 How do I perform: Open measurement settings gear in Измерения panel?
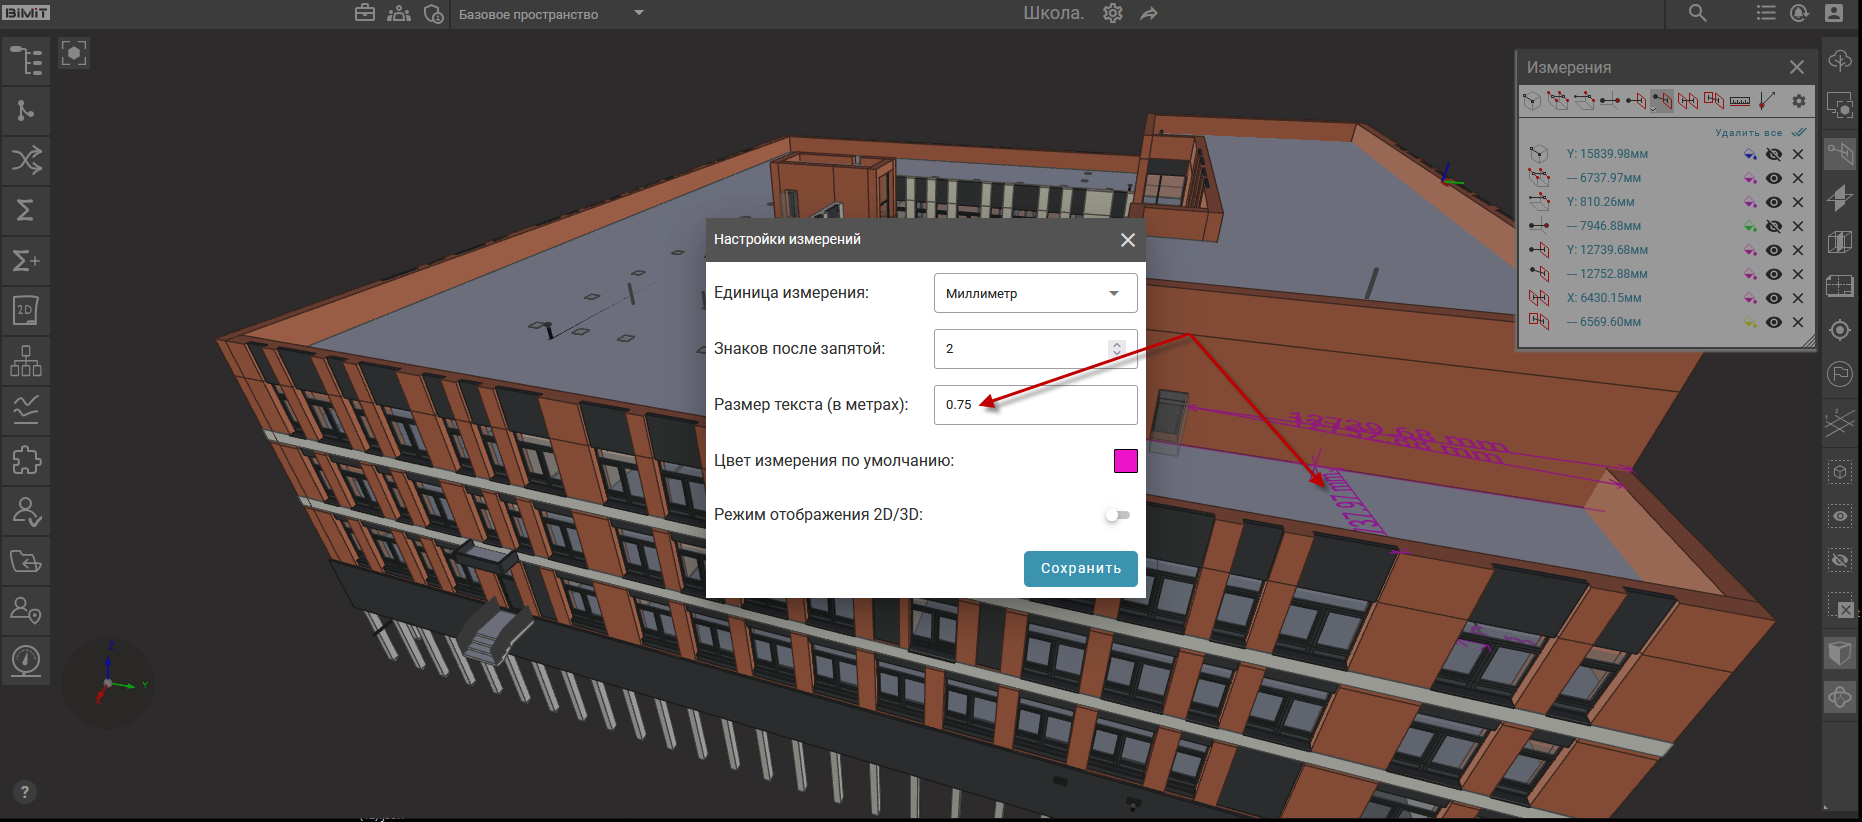[1799, 101]
